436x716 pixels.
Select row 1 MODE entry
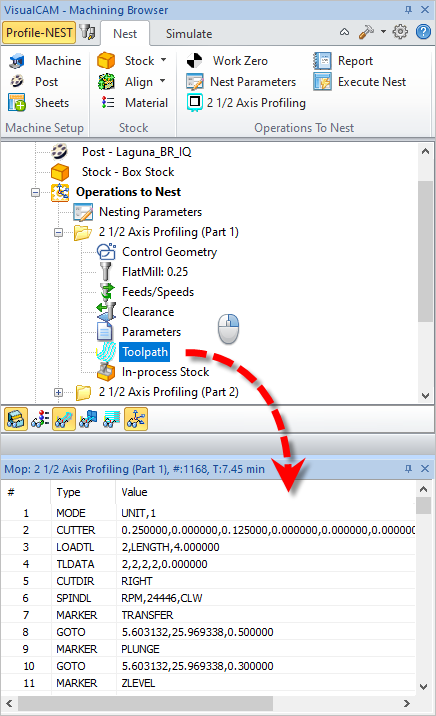(x=208, y=513)
